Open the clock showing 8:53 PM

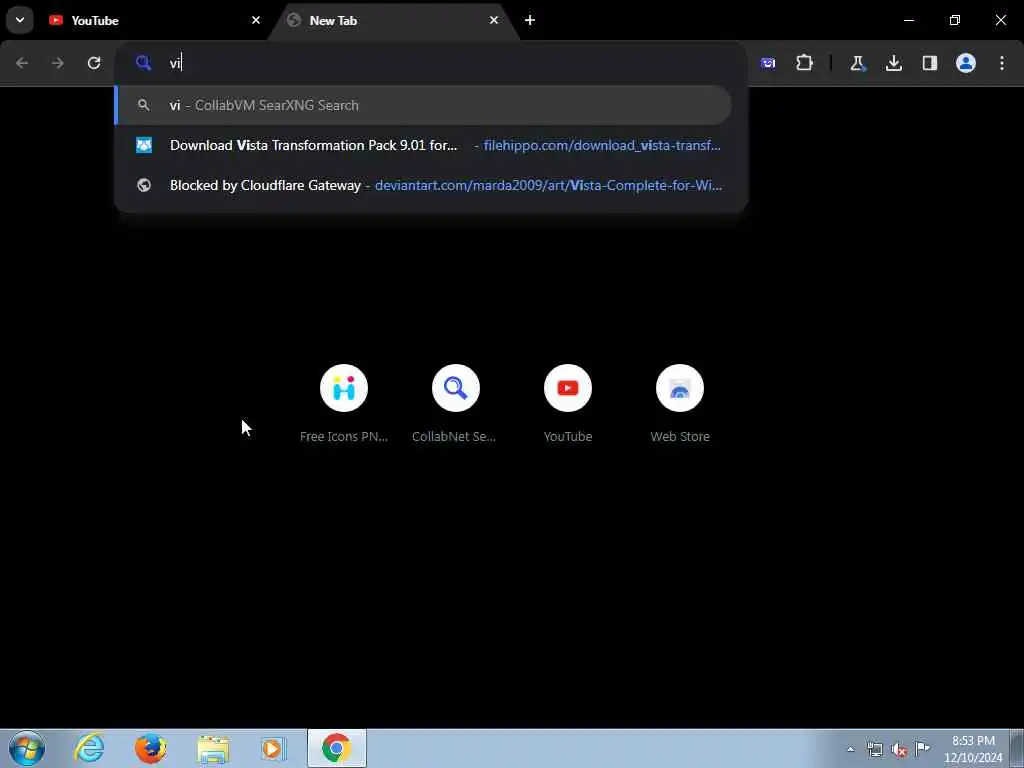[973, 749]
